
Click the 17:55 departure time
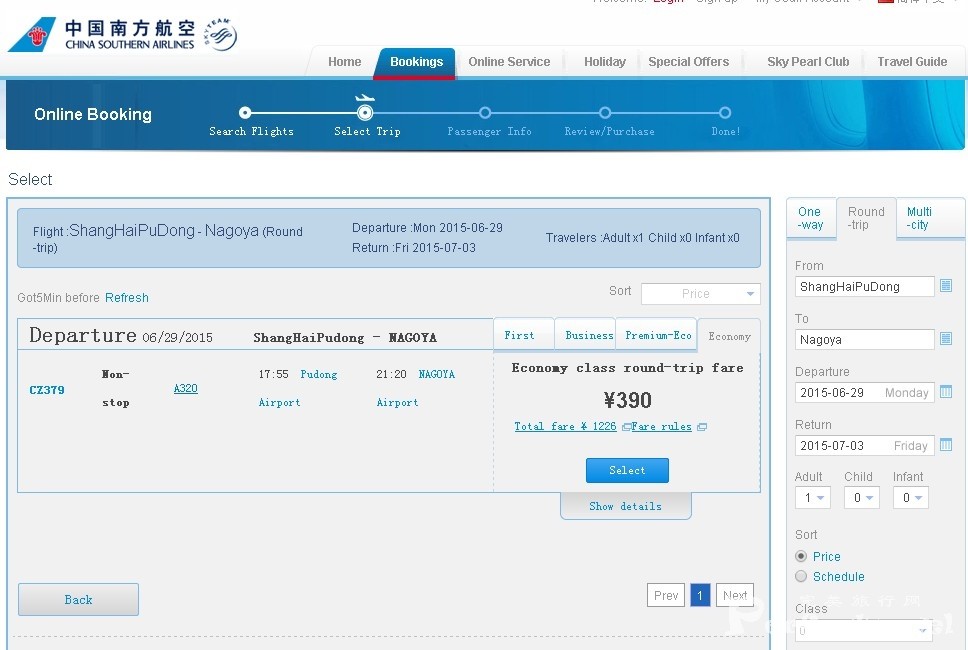coord(273,374)
